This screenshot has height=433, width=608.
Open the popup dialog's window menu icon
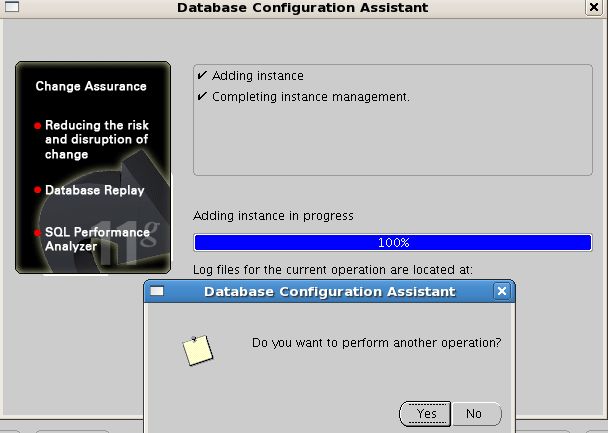coord(157,291)
